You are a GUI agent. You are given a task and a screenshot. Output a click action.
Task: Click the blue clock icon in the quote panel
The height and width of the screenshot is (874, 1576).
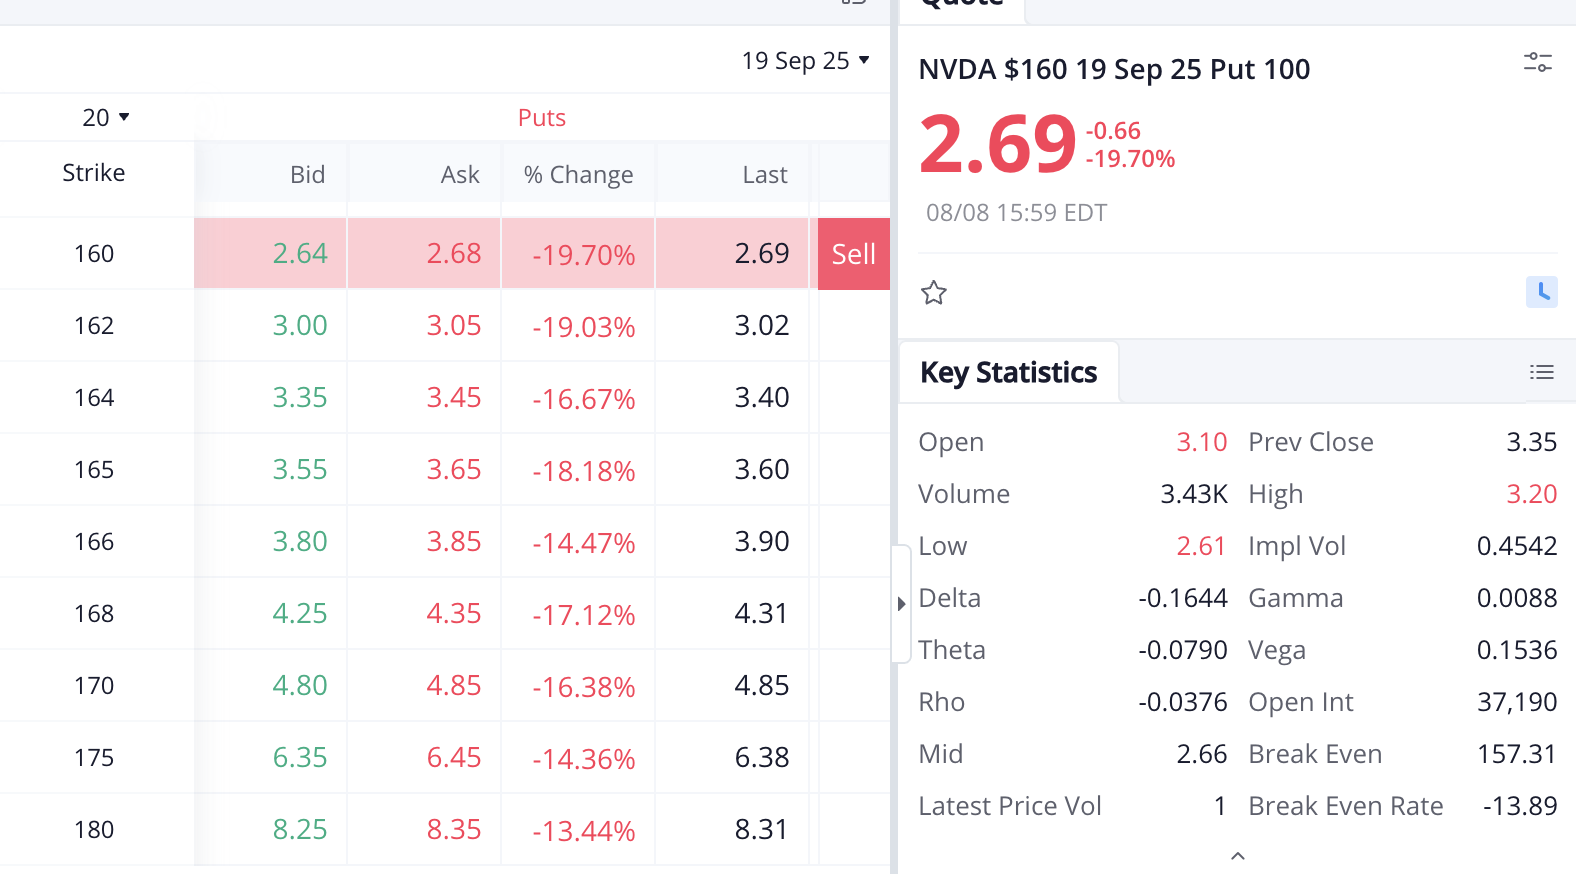click(1542, 292)
